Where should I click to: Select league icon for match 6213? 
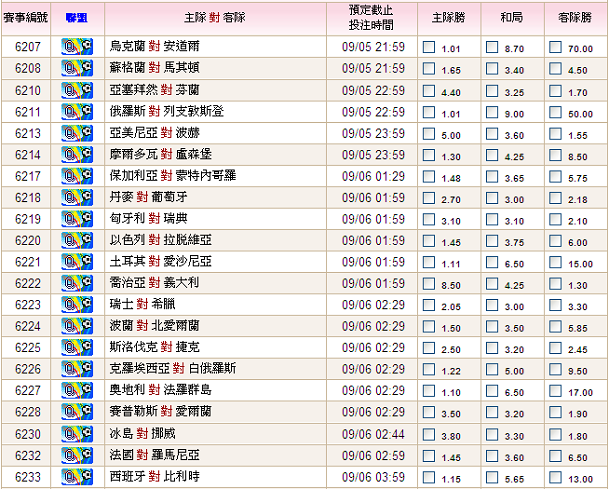(x=77, y=133)
